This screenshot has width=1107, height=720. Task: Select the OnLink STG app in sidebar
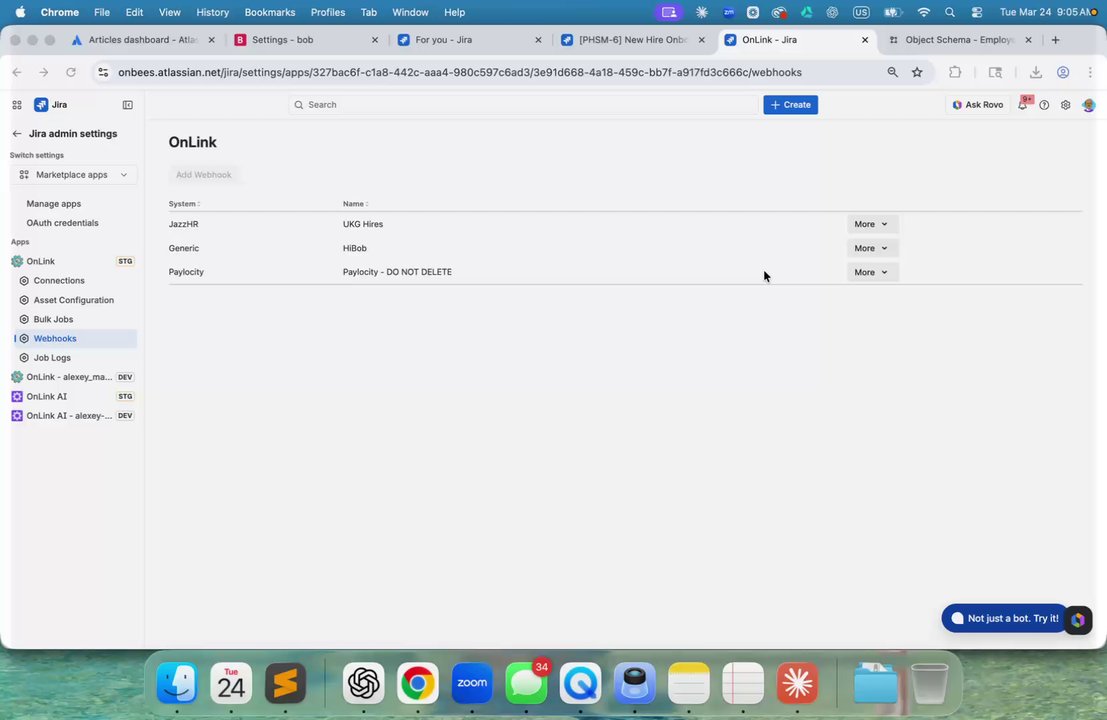click(x=73, y=261)
